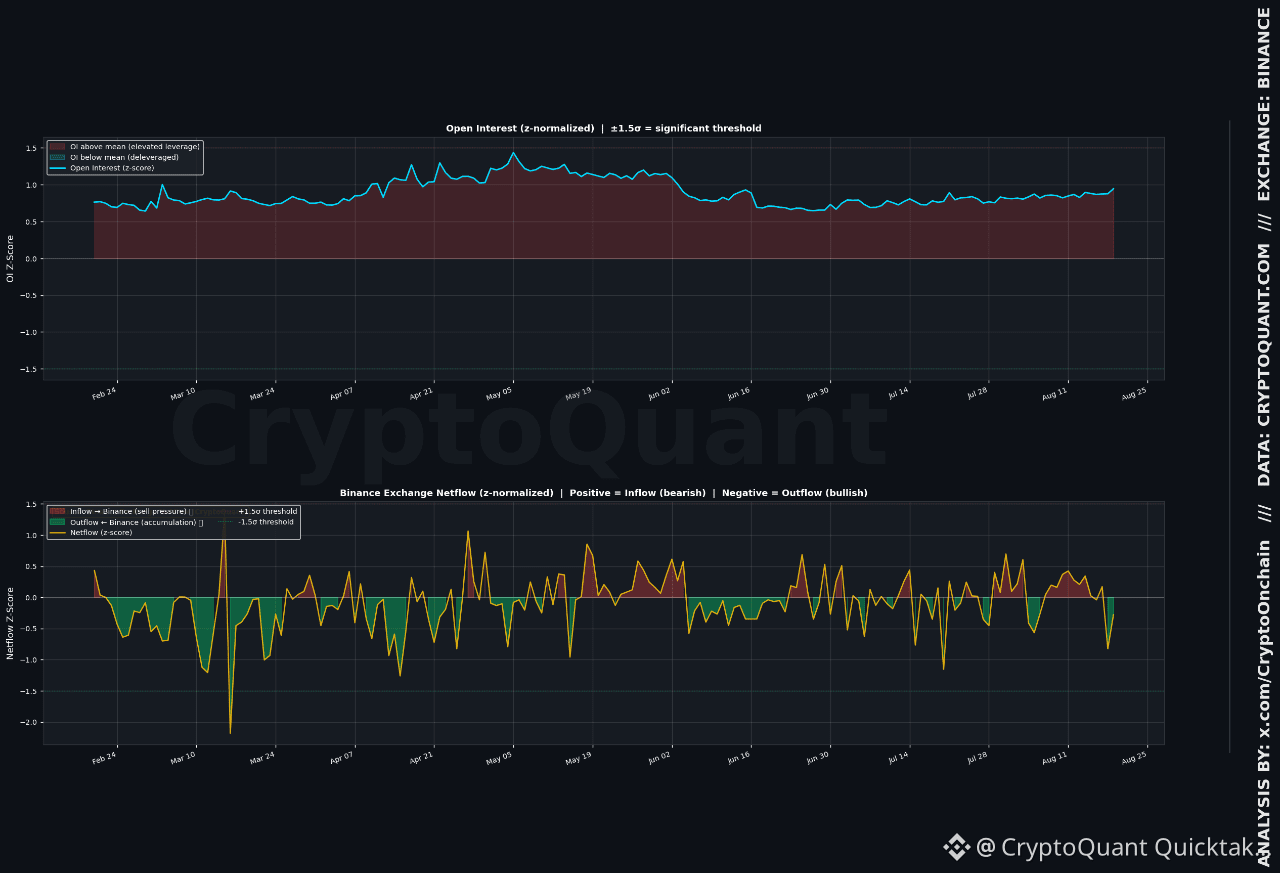Click the -2.0 tick on the Netflow Z-Score axis
The image size is (1280, 873).
tap(29, 723)
